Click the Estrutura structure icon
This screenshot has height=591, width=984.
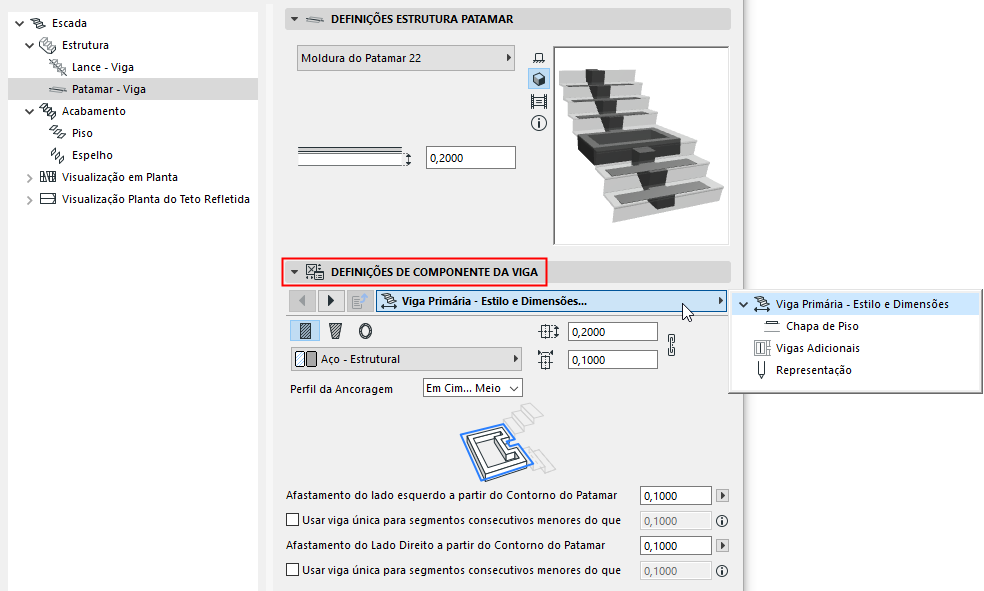[x=48, y=45]
